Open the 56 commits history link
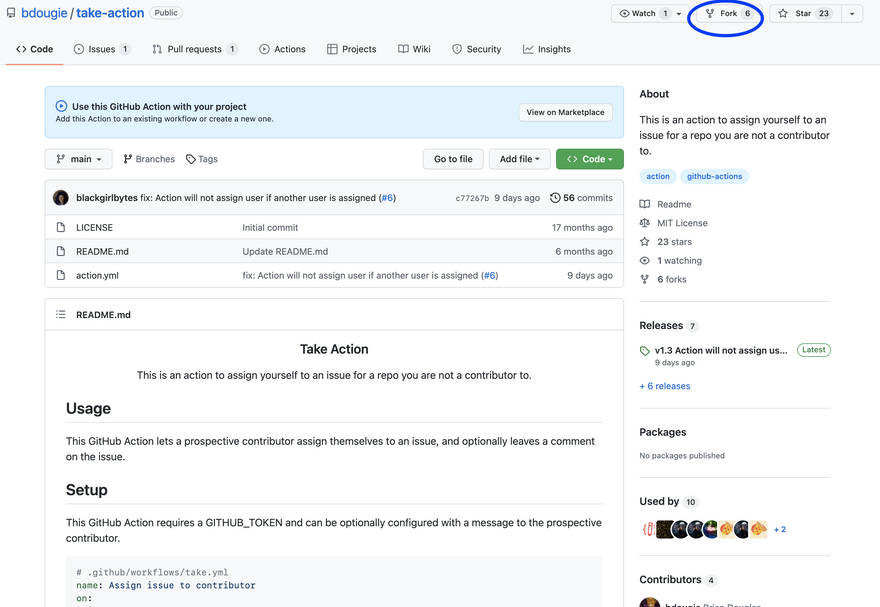This screenshot has width=880, height=607. 581,198
